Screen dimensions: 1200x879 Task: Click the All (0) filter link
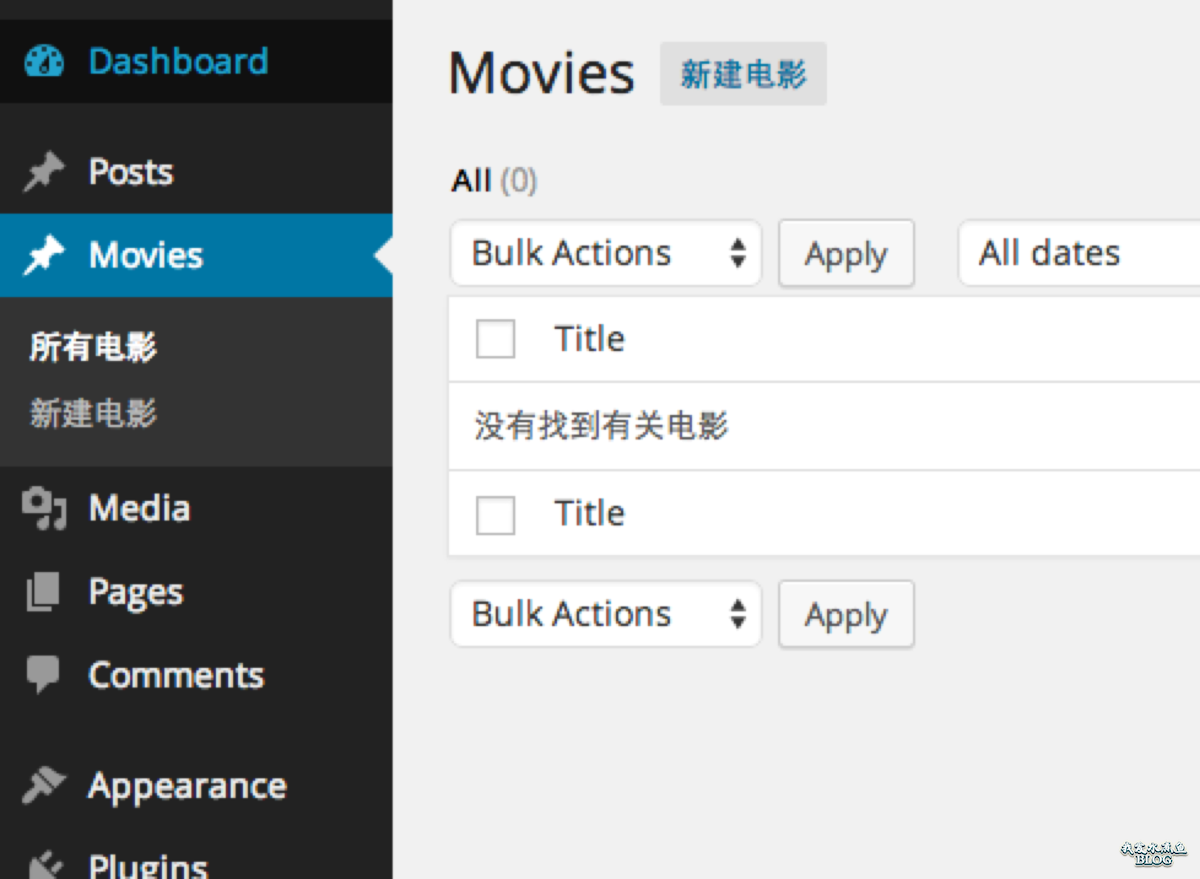pyautogui.click(x=472, y=181)
